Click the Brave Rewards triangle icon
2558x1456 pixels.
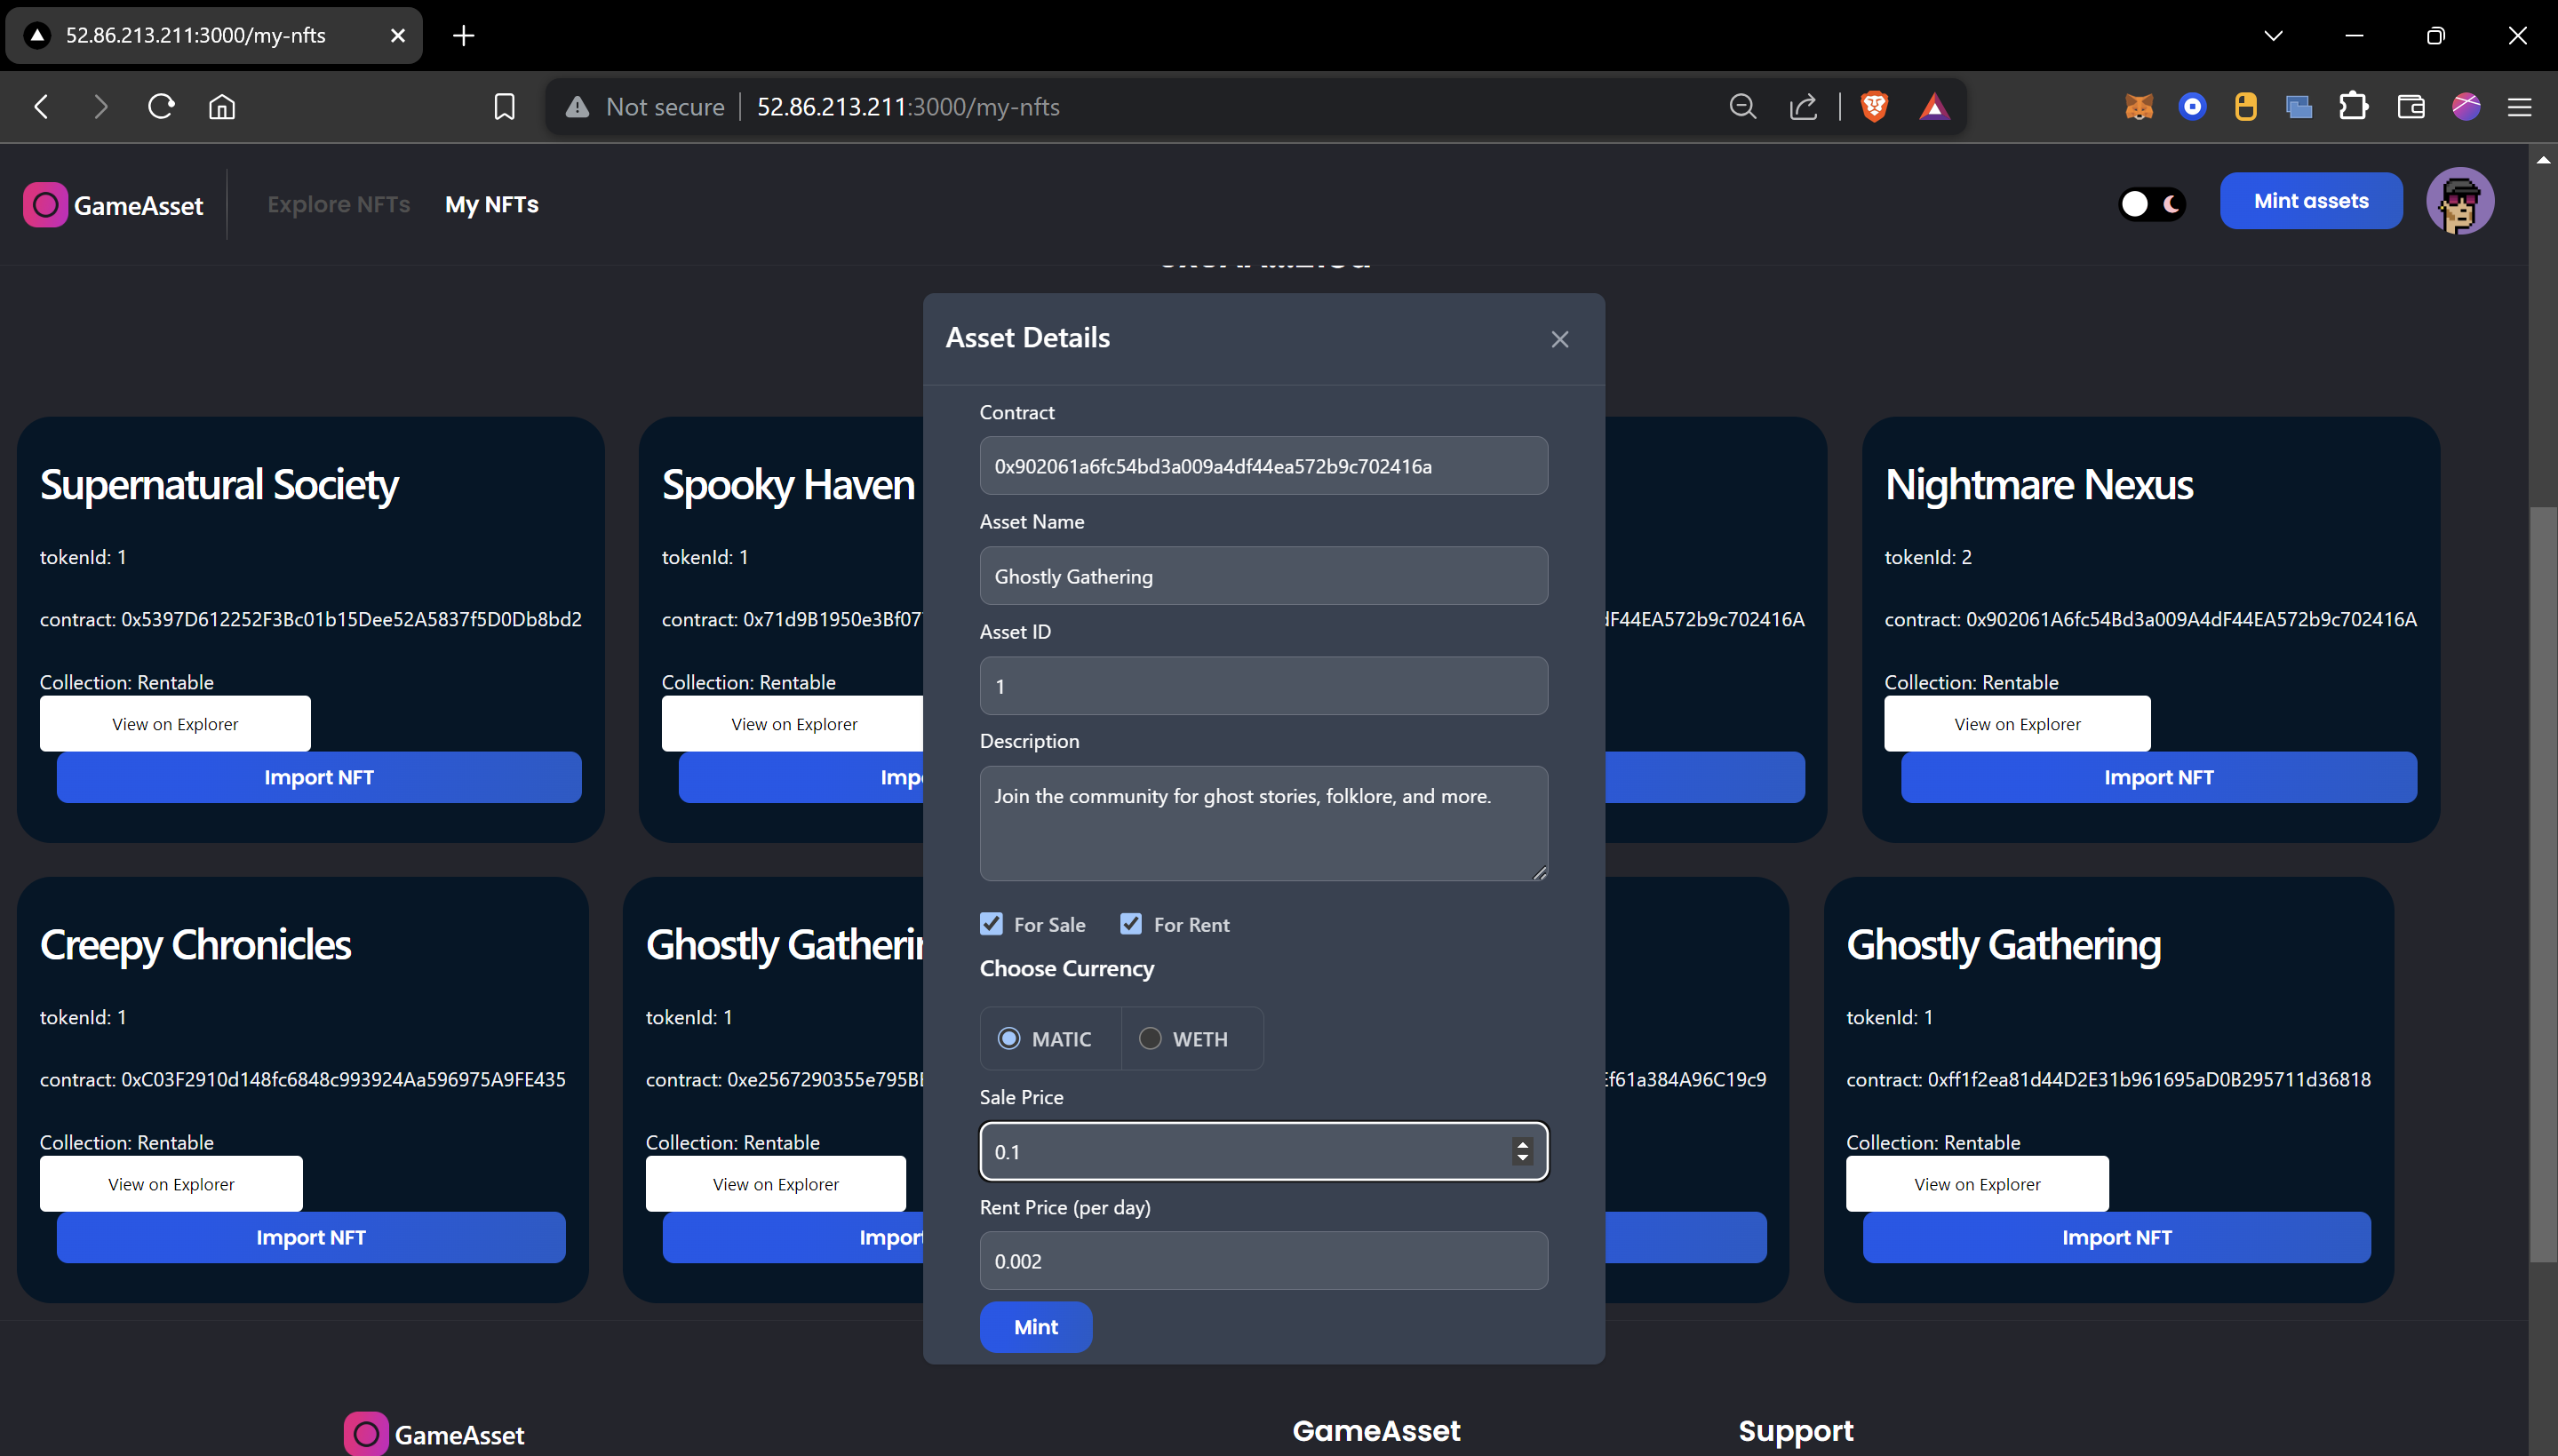1934,107
